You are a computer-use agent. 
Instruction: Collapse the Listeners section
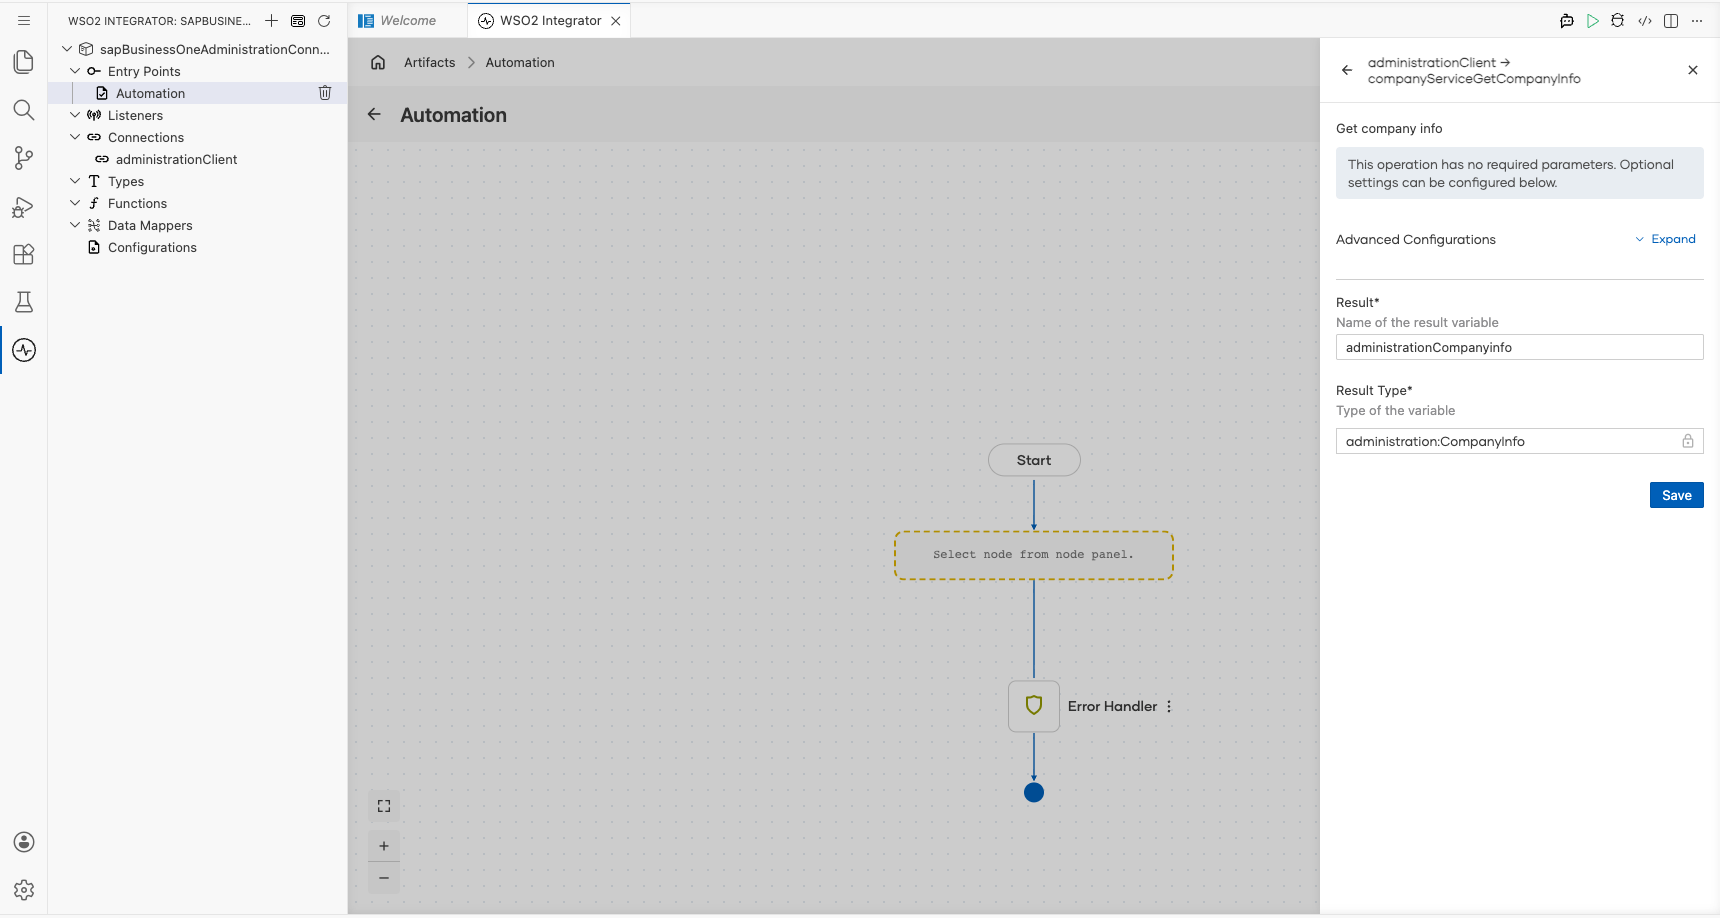point(75,115)
